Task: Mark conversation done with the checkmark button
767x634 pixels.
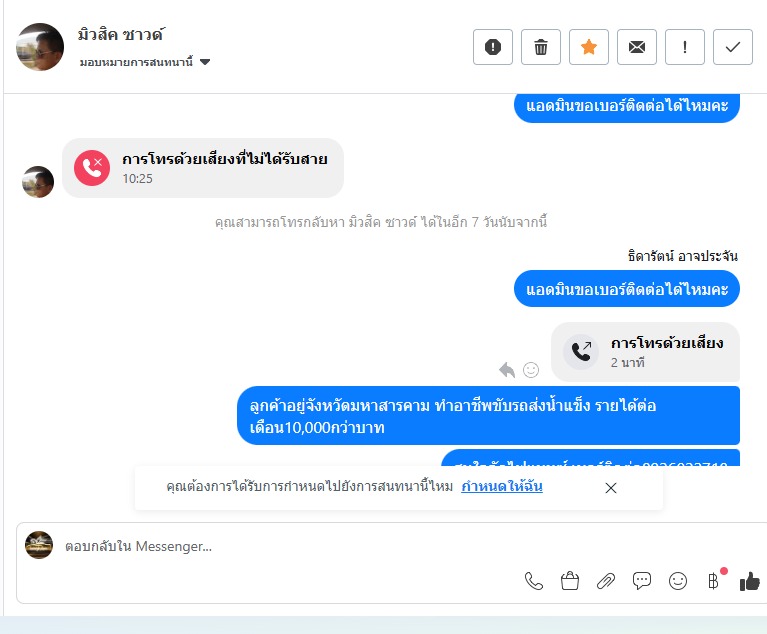Action: 732,47
